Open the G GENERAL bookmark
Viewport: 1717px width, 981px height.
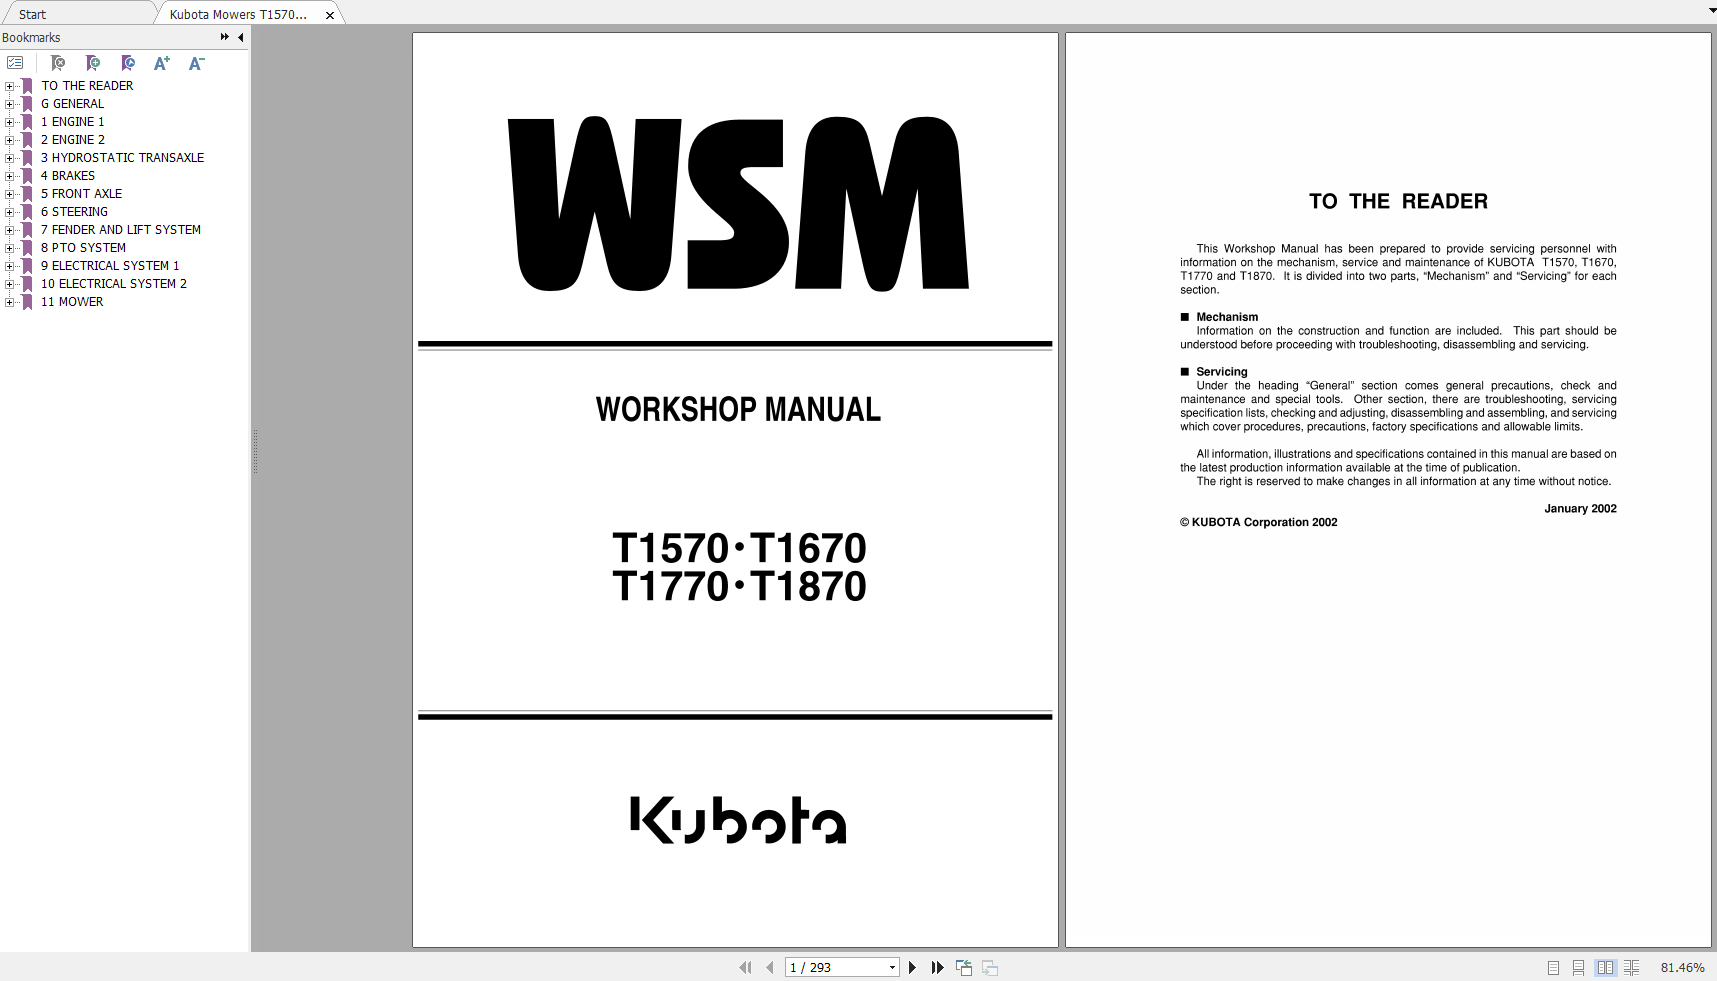point(72,104)
